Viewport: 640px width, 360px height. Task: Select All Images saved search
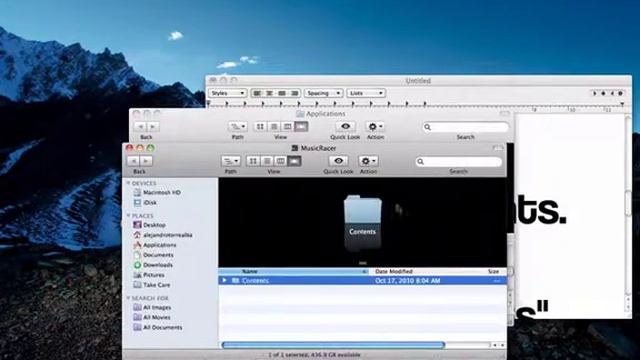click(152, 307)
